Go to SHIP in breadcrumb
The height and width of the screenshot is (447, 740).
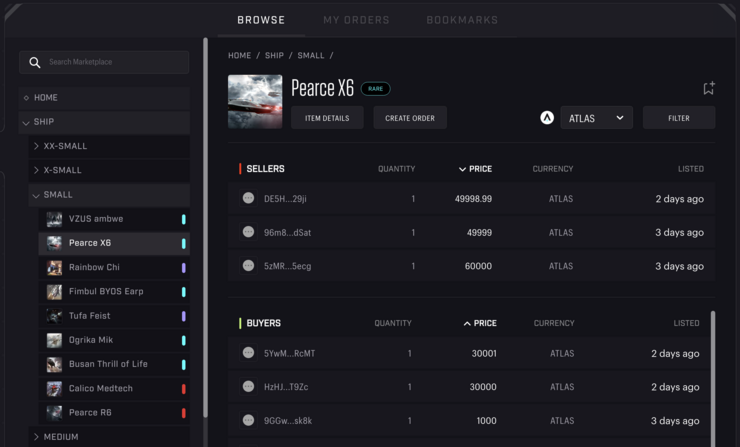274,56
